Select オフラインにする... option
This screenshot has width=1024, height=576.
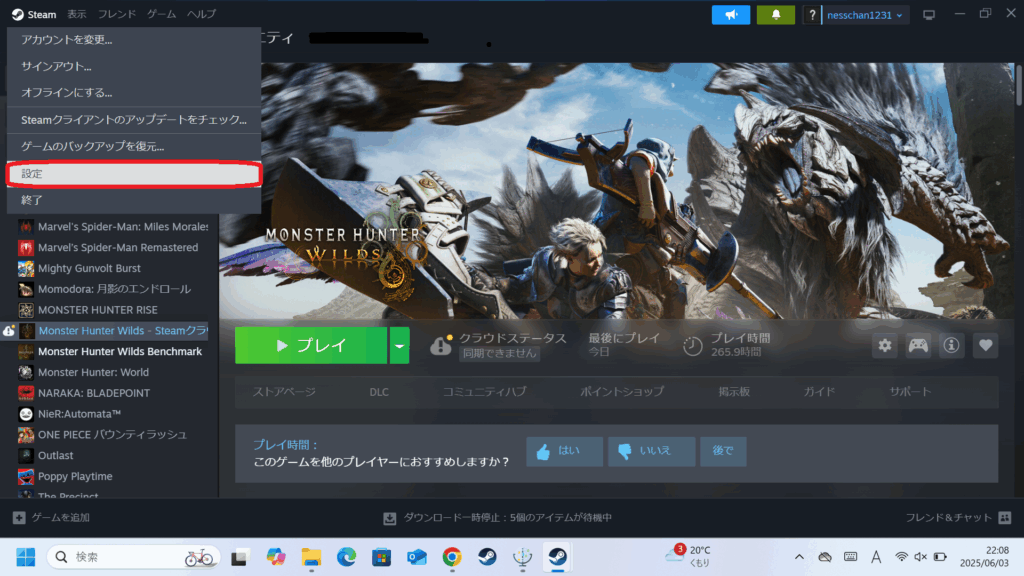[x=134, y=93]
